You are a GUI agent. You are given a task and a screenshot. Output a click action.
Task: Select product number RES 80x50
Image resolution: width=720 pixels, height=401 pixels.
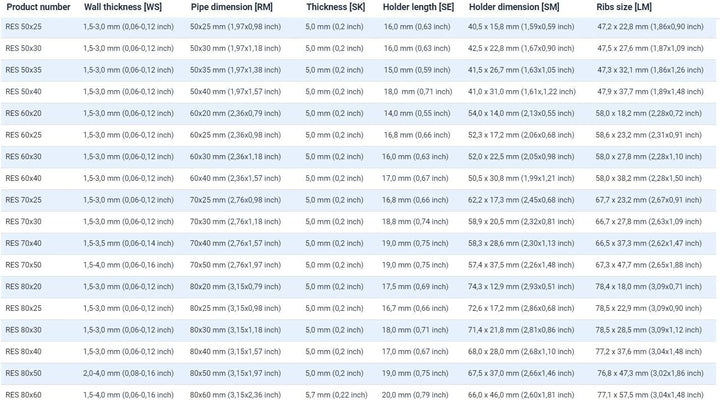(23, 373)
